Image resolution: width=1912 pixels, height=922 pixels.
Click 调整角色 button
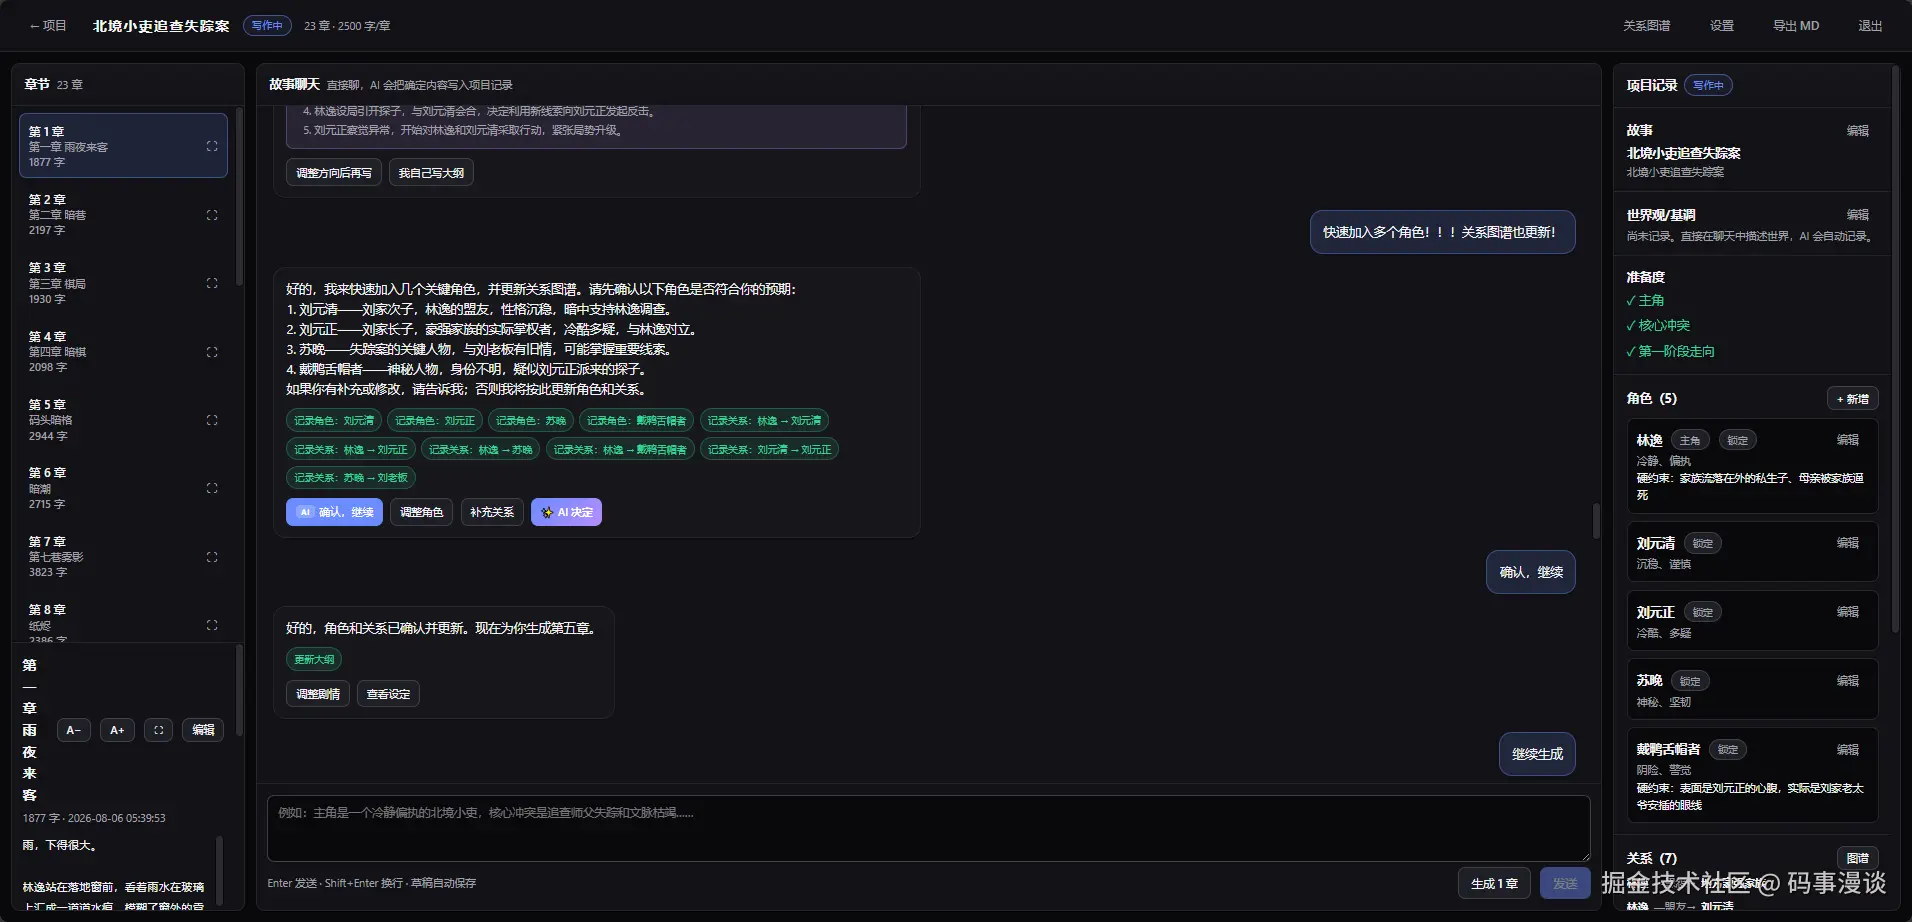click(421, 512)
